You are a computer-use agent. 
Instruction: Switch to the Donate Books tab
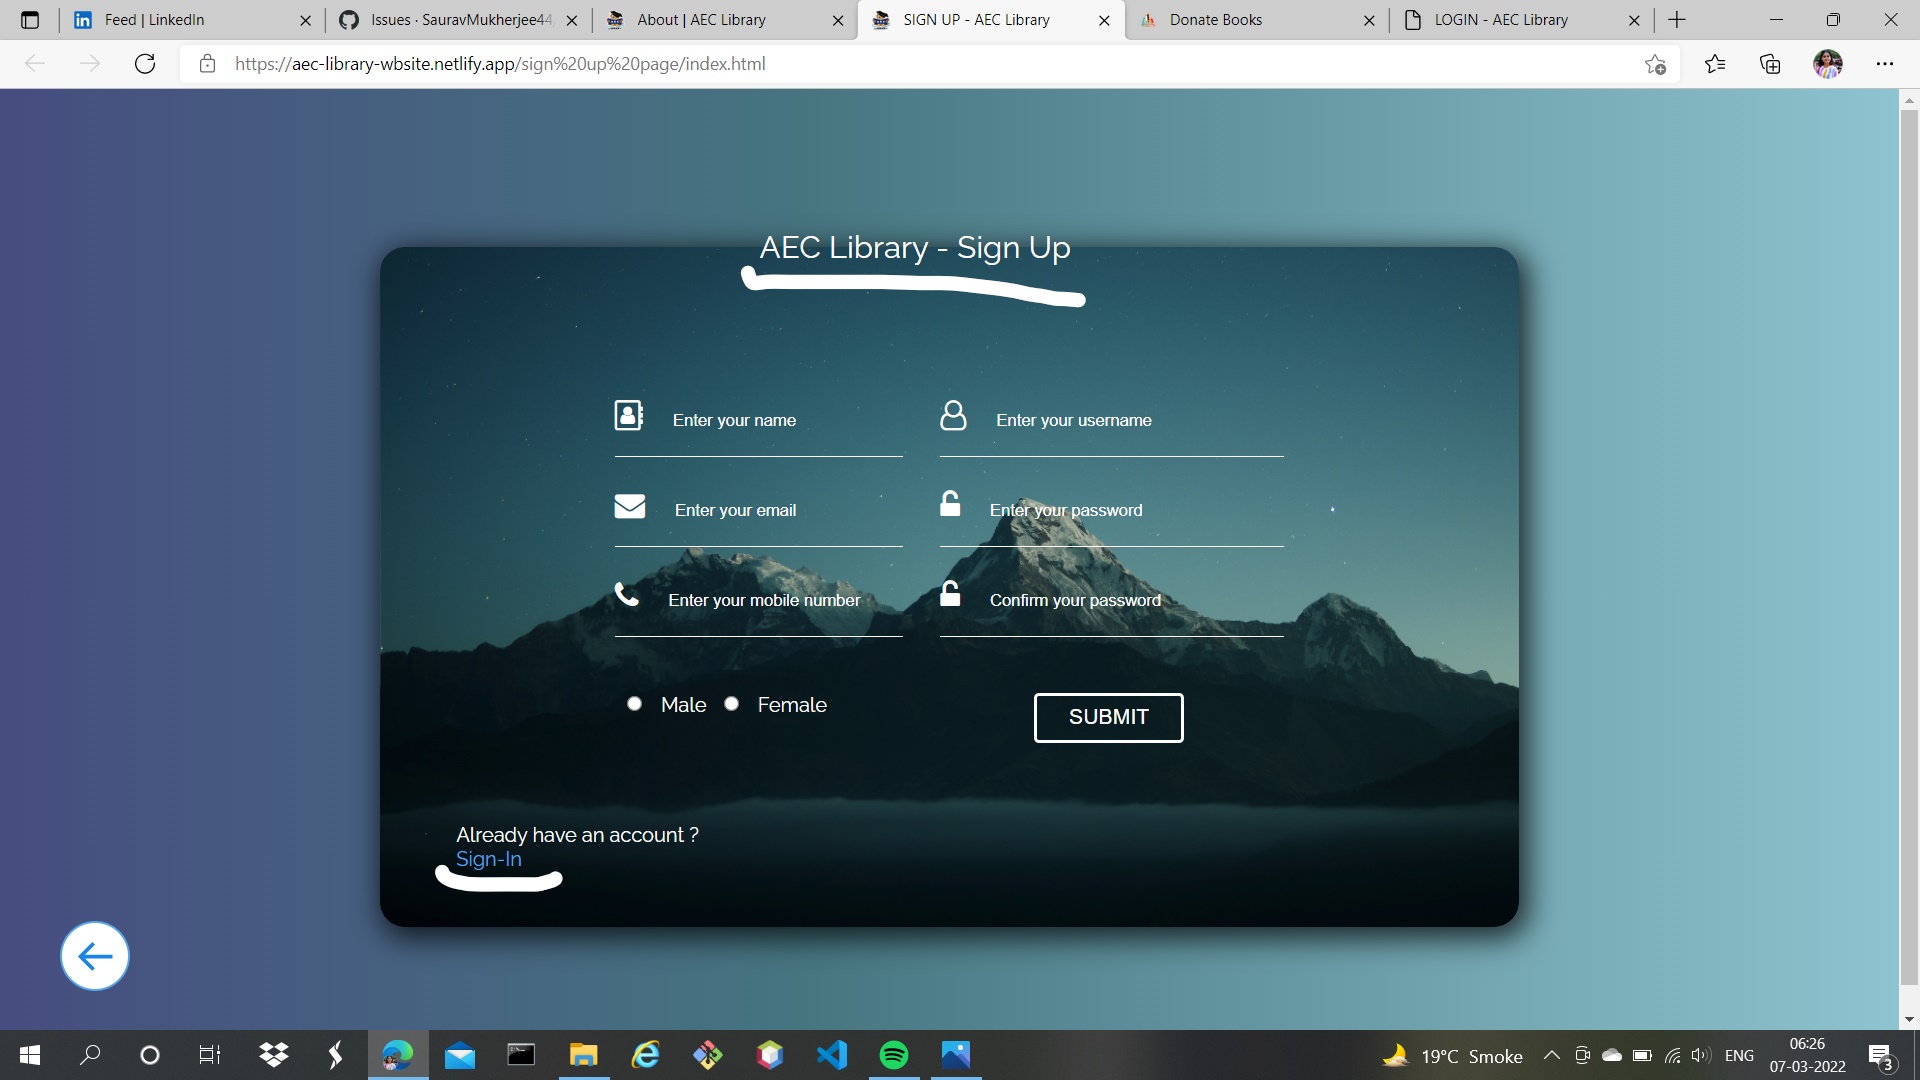click(x=1216, y=20)
